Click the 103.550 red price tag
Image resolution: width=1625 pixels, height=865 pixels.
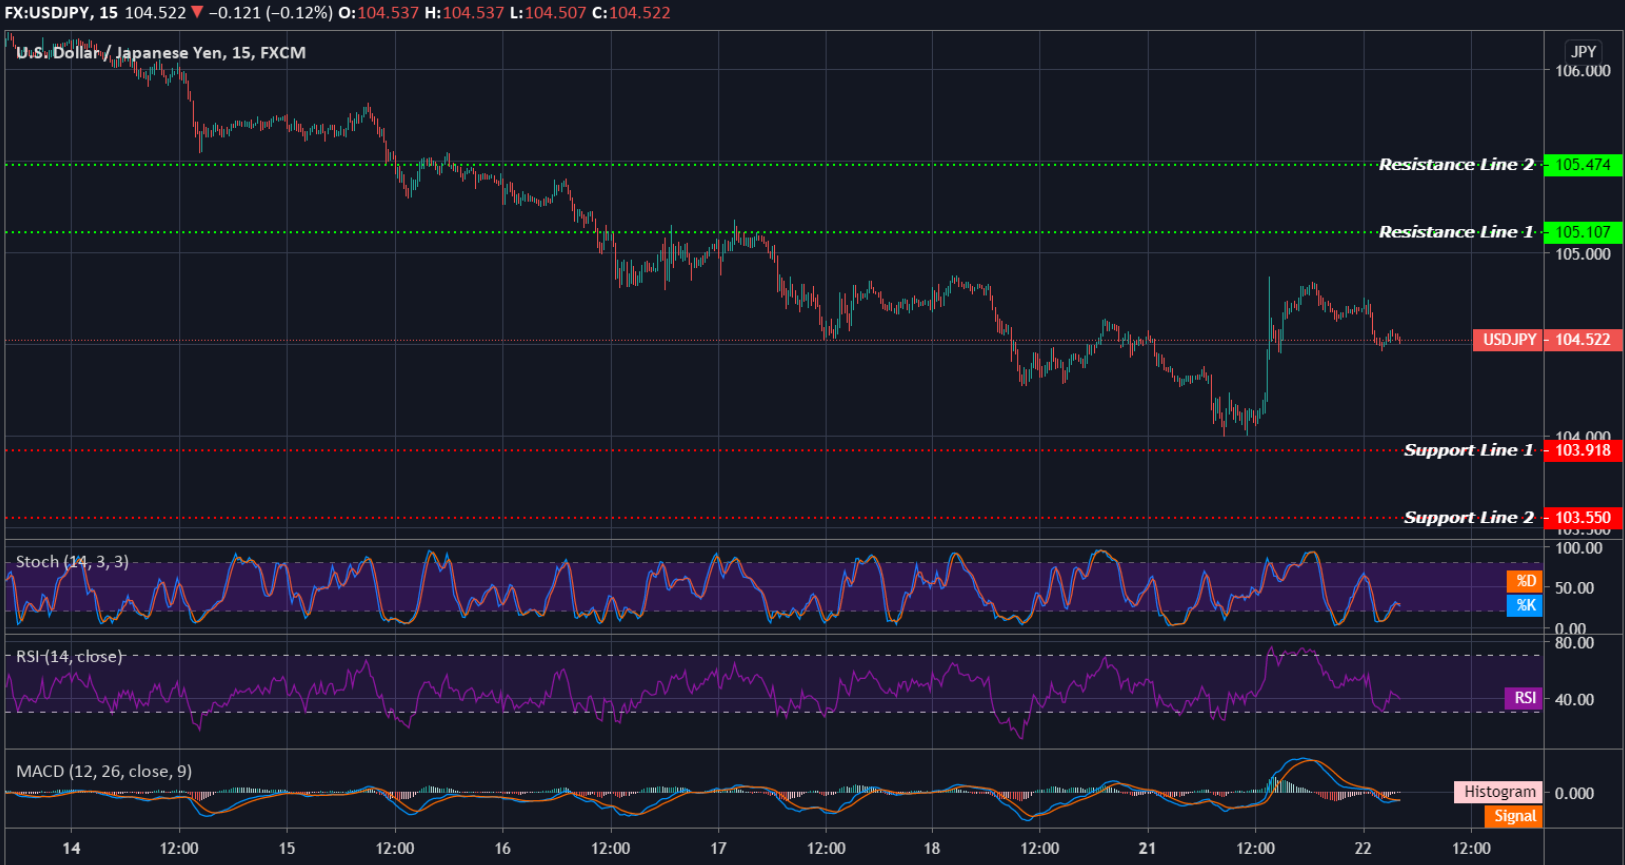pos(1583,518)
